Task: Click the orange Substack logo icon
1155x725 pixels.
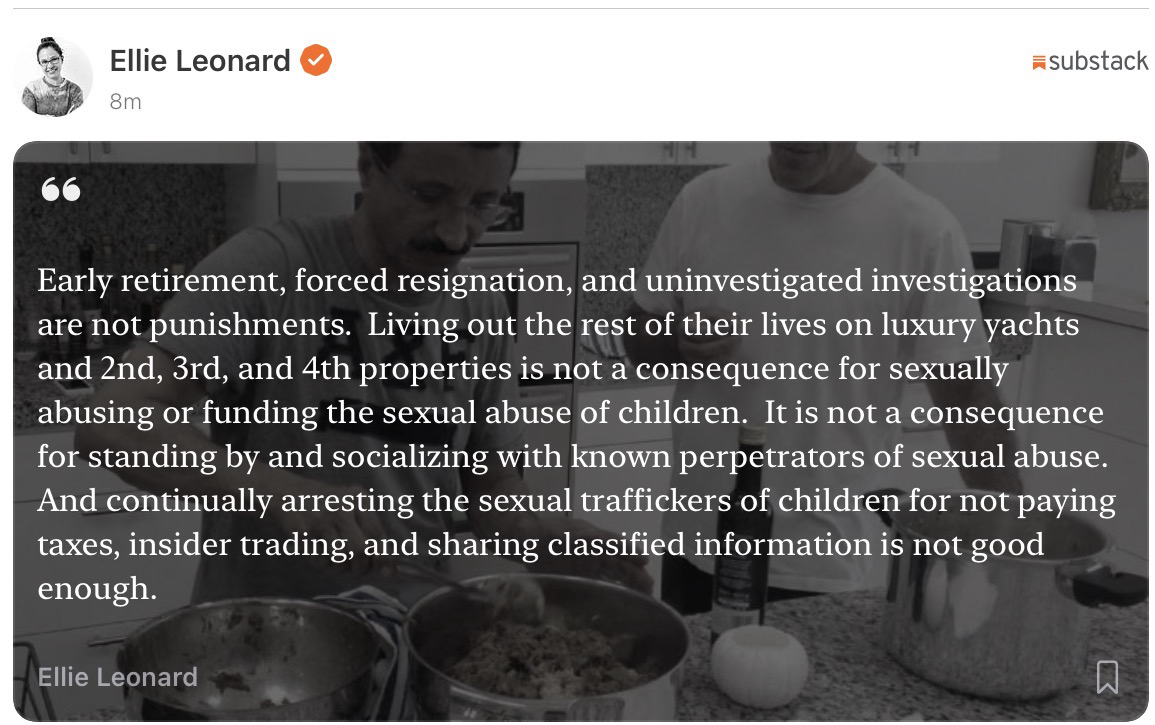Action: pyautogui.click(x=1038, y=63)
